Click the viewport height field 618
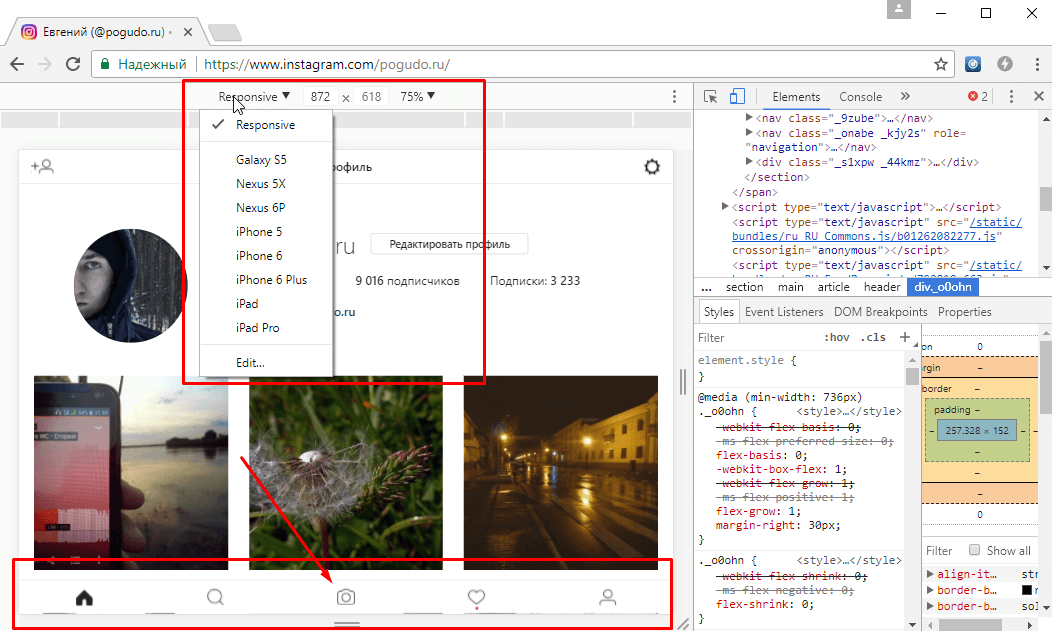This screenshot has height=631, width=1052. point(371,97)
